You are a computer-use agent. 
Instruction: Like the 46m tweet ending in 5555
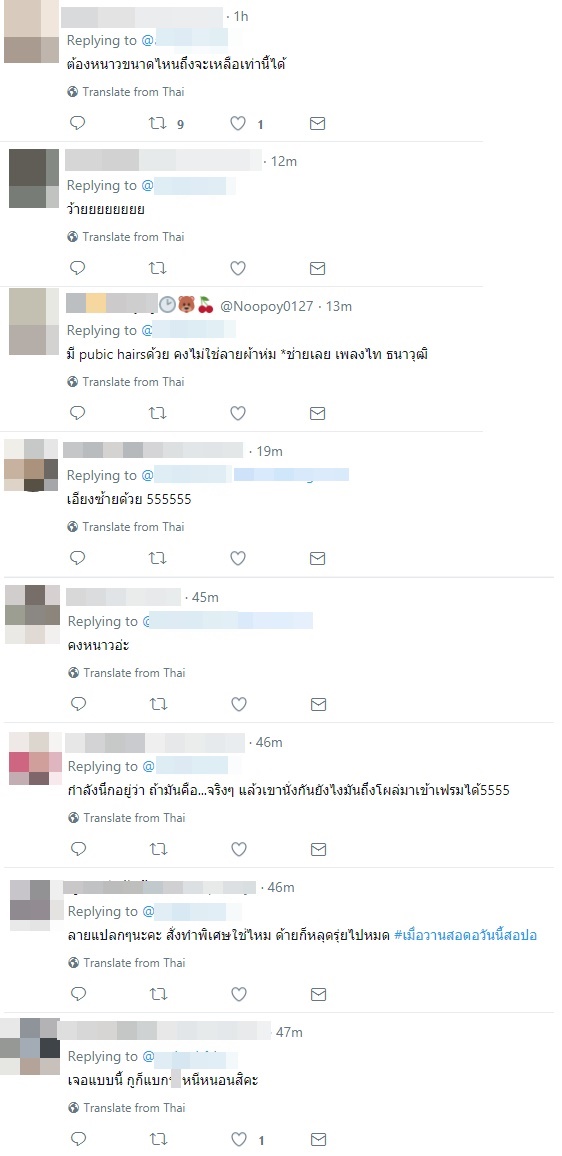(238, 849)
